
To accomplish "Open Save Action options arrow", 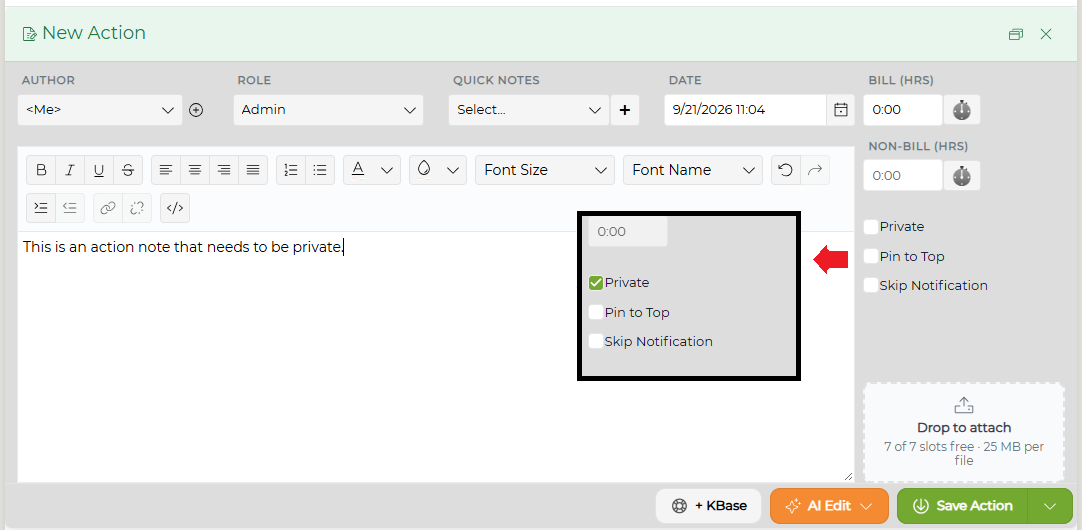I will [1050, 506].
